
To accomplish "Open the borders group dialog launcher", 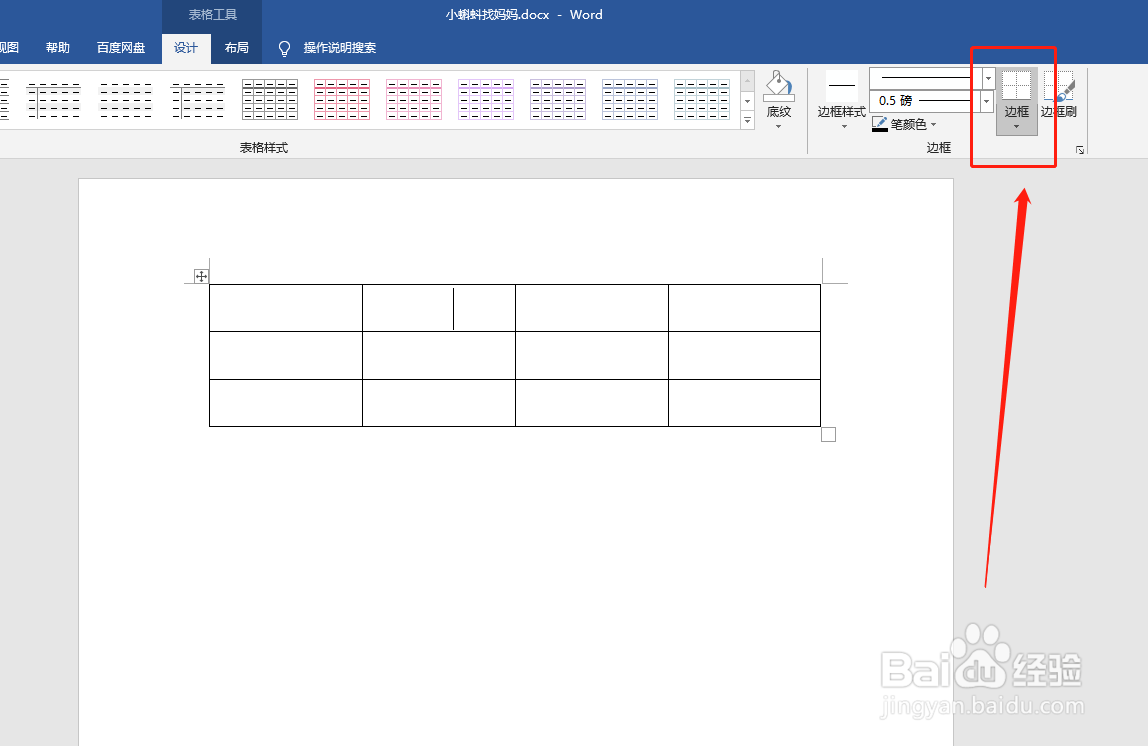I will pyautogui.click(x=1079, y=149).
